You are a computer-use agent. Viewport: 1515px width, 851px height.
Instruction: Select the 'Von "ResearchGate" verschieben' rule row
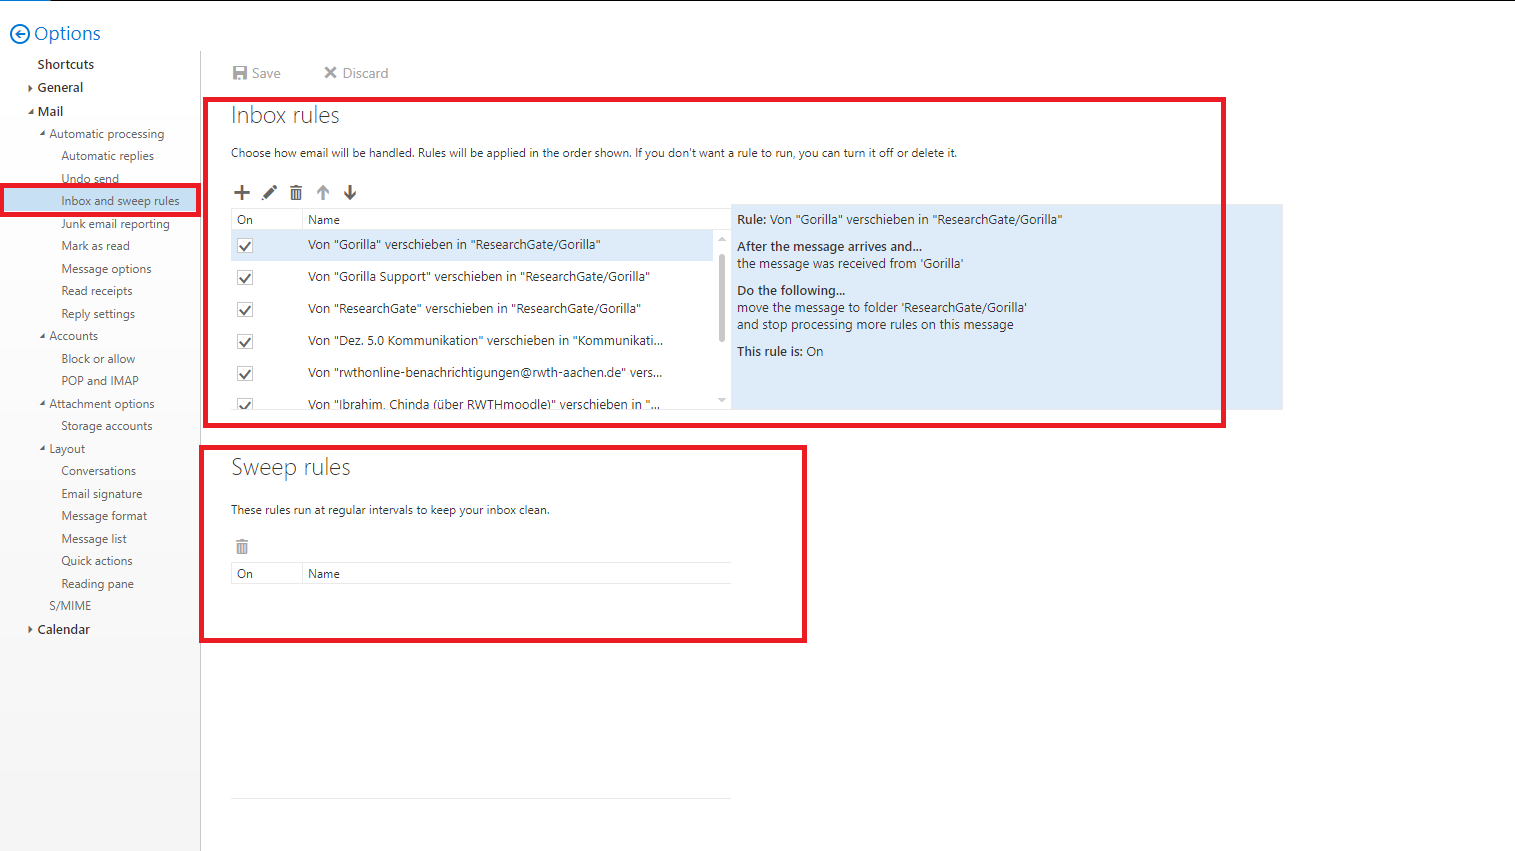tap(474, 309)
